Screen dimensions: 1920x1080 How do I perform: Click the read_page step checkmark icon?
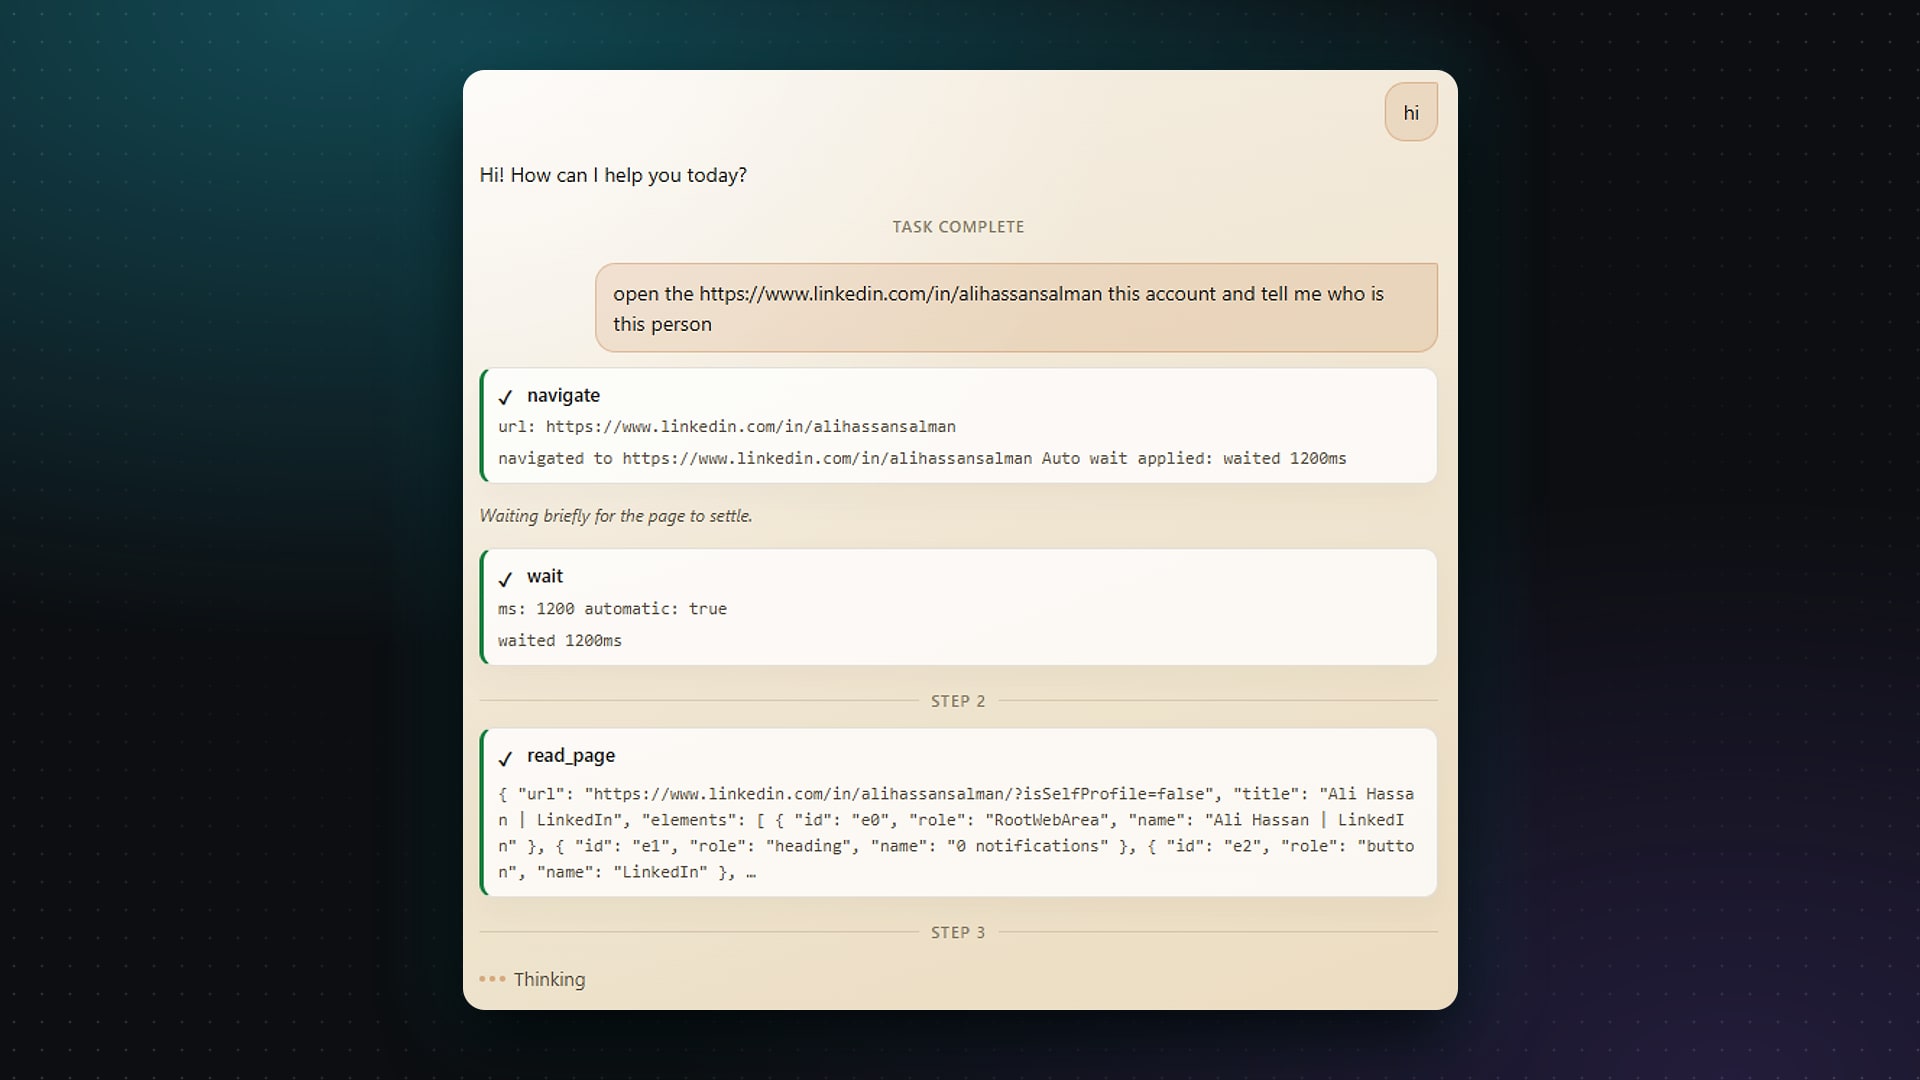pos(505,758)
